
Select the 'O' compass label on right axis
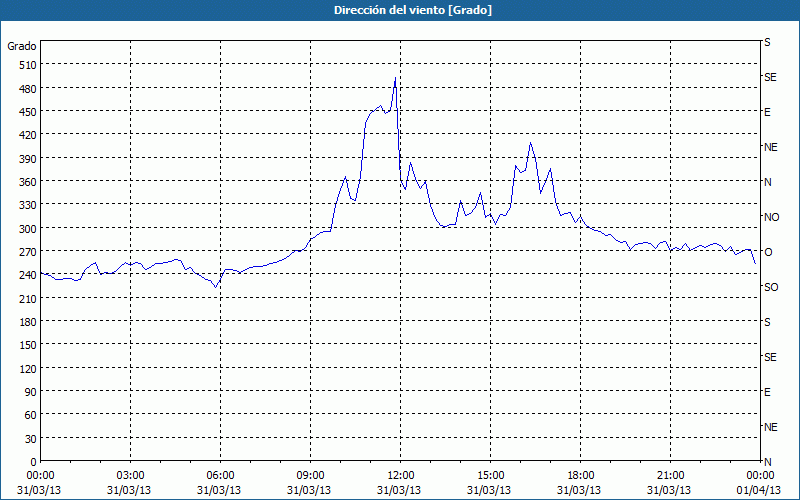click(768, 252)
